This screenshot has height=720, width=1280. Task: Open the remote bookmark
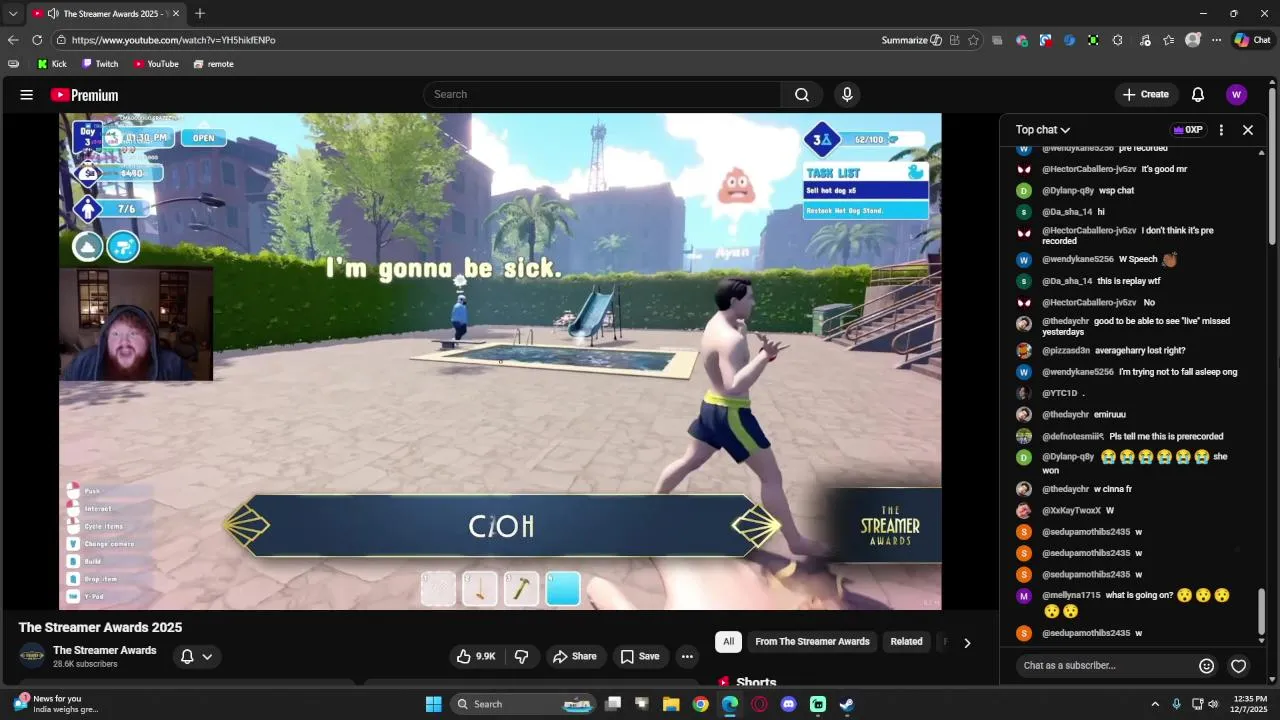[x=213, y=64]
